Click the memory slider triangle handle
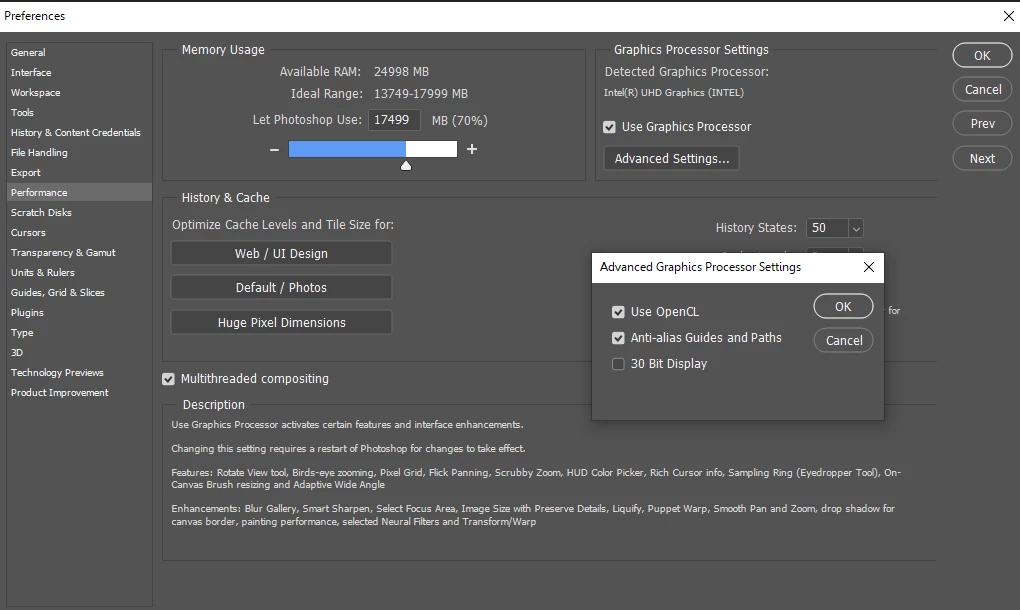 (x=406, y=166)
